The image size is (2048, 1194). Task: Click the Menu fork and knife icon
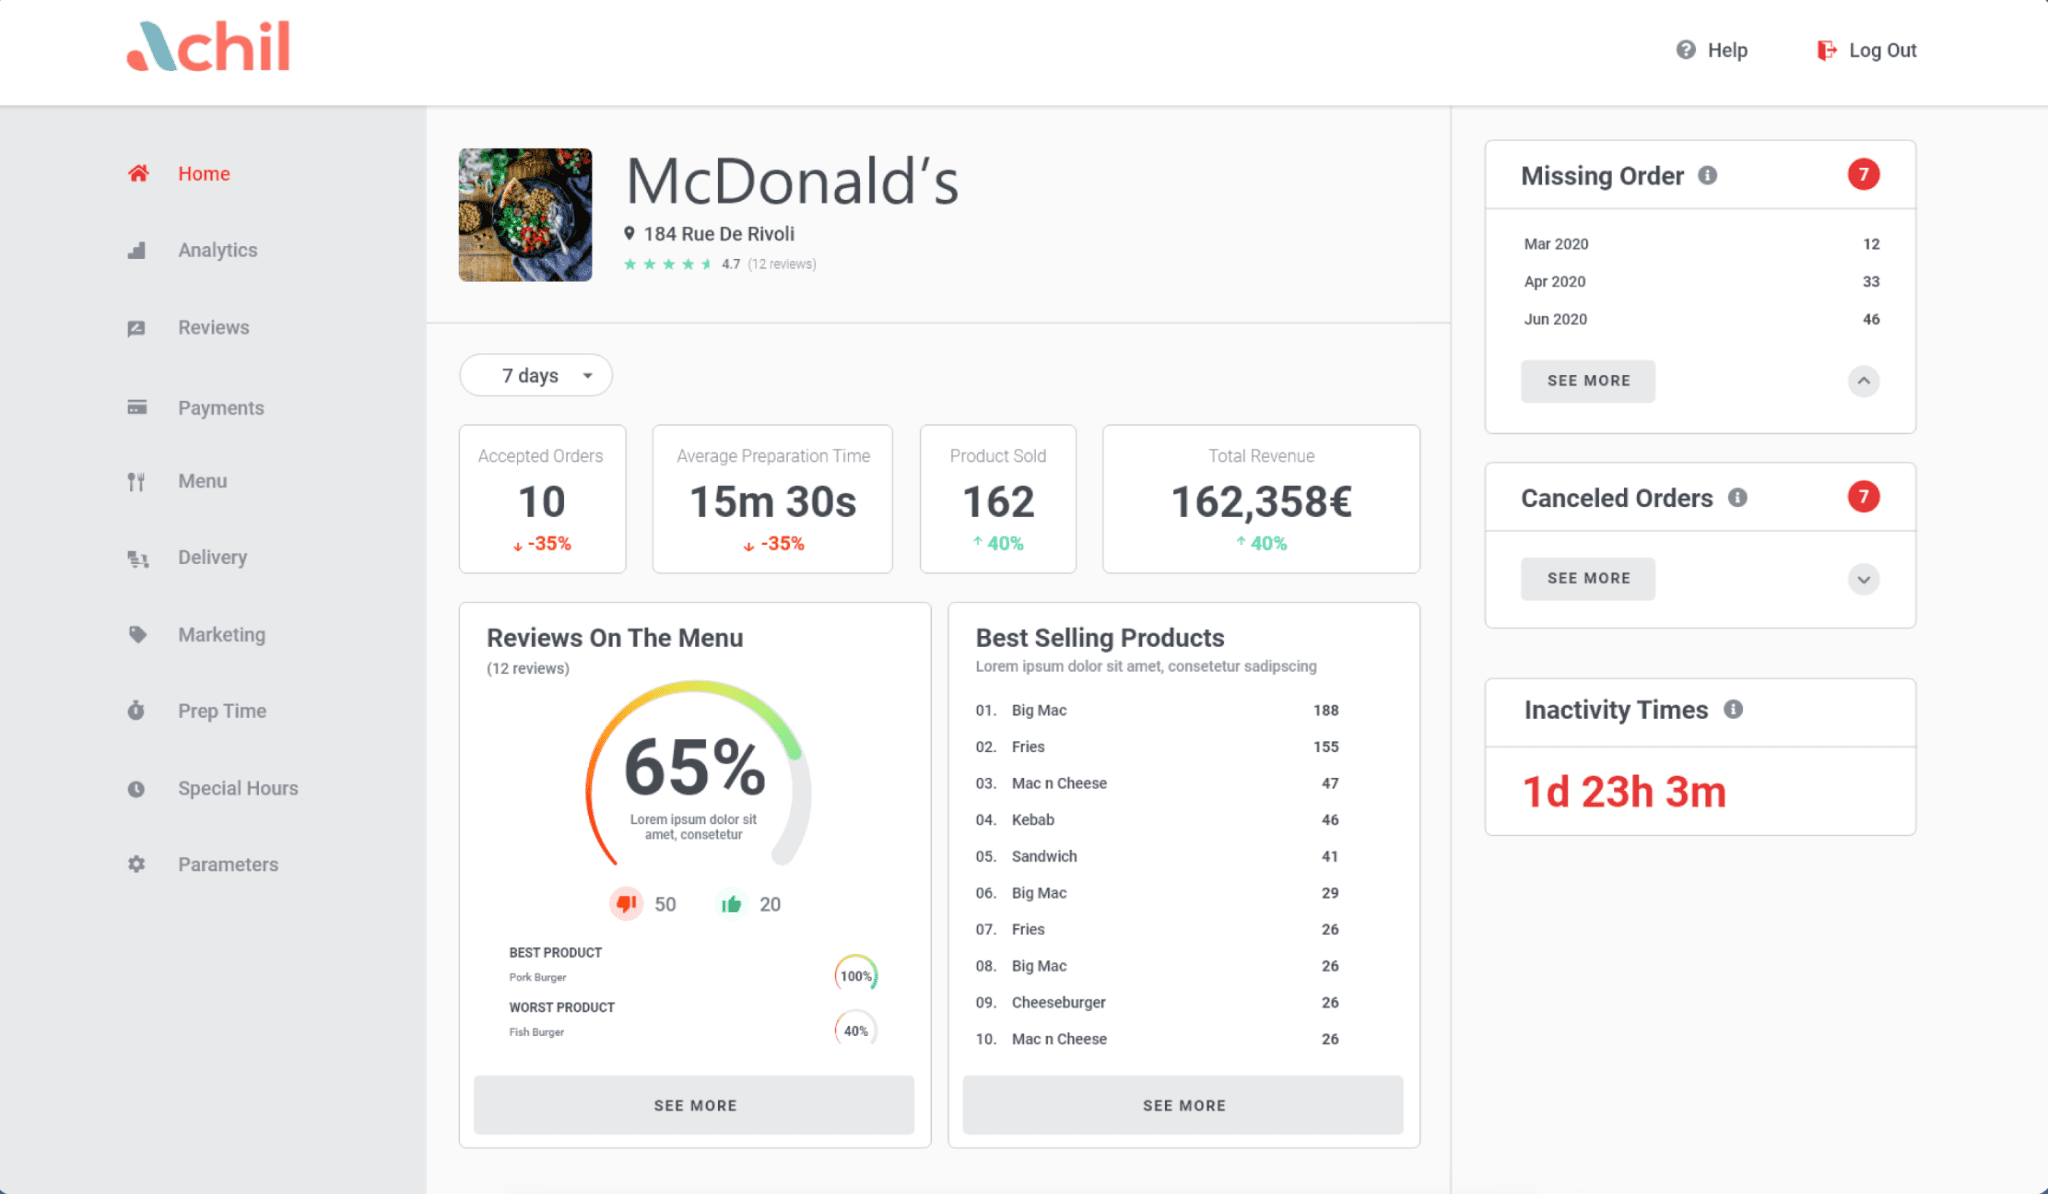point(136,481)
